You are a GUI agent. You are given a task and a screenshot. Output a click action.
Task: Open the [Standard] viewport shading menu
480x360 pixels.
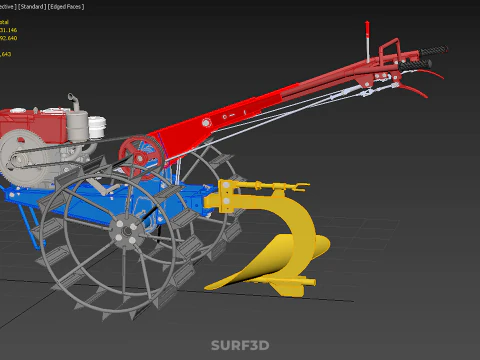click(x=32, y=7)
